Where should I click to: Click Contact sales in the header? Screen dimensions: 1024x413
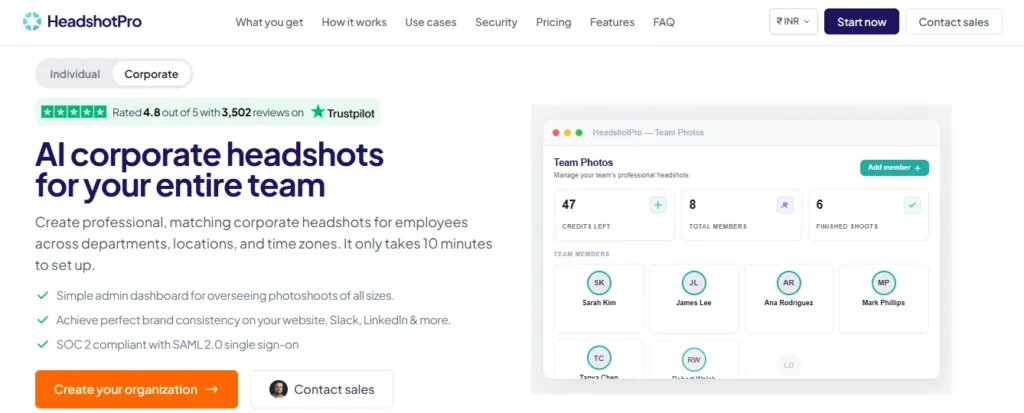click(953, 22)
